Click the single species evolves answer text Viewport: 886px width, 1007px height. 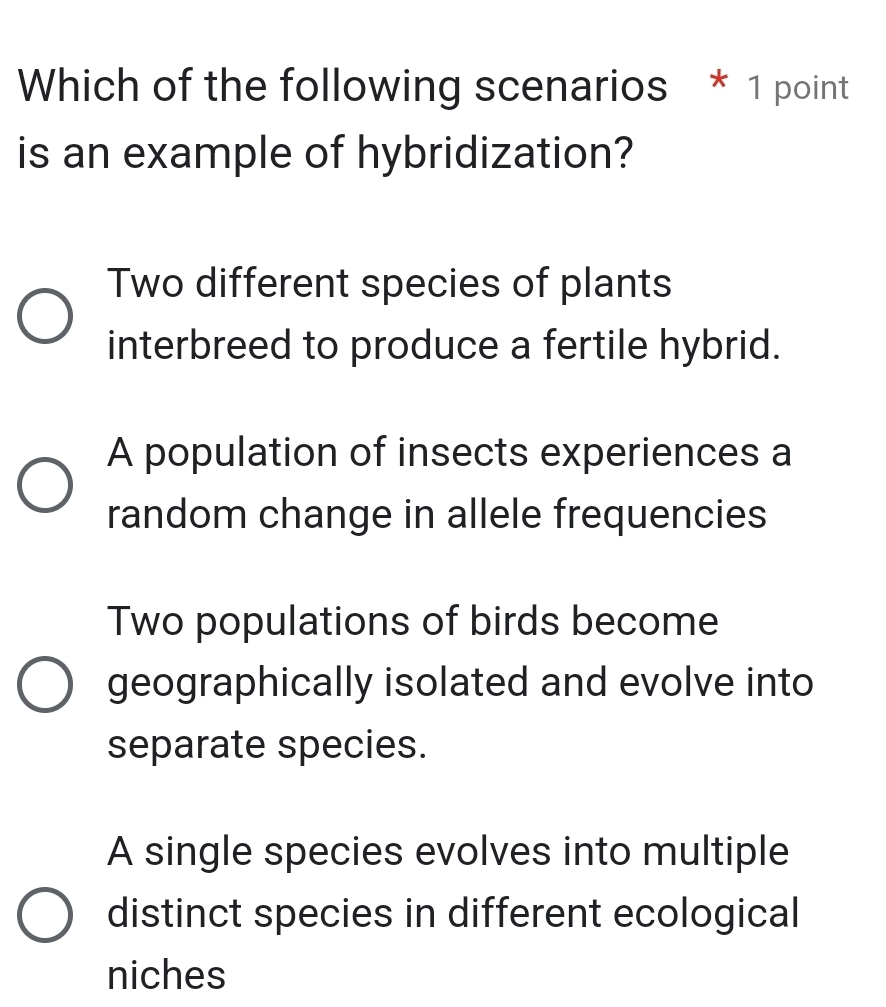(450, 913)
